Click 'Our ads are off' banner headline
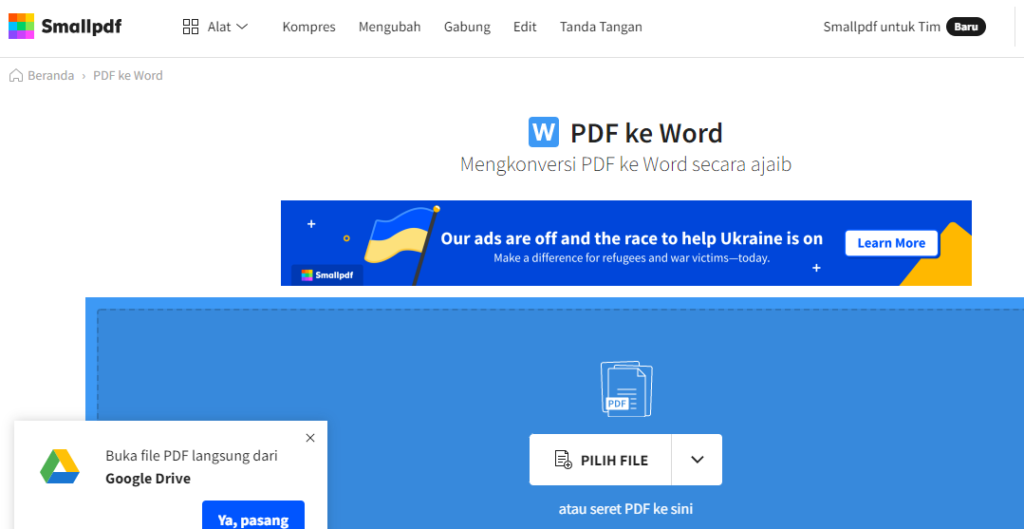Viewport: 1024px width, 529px height. 632,238
